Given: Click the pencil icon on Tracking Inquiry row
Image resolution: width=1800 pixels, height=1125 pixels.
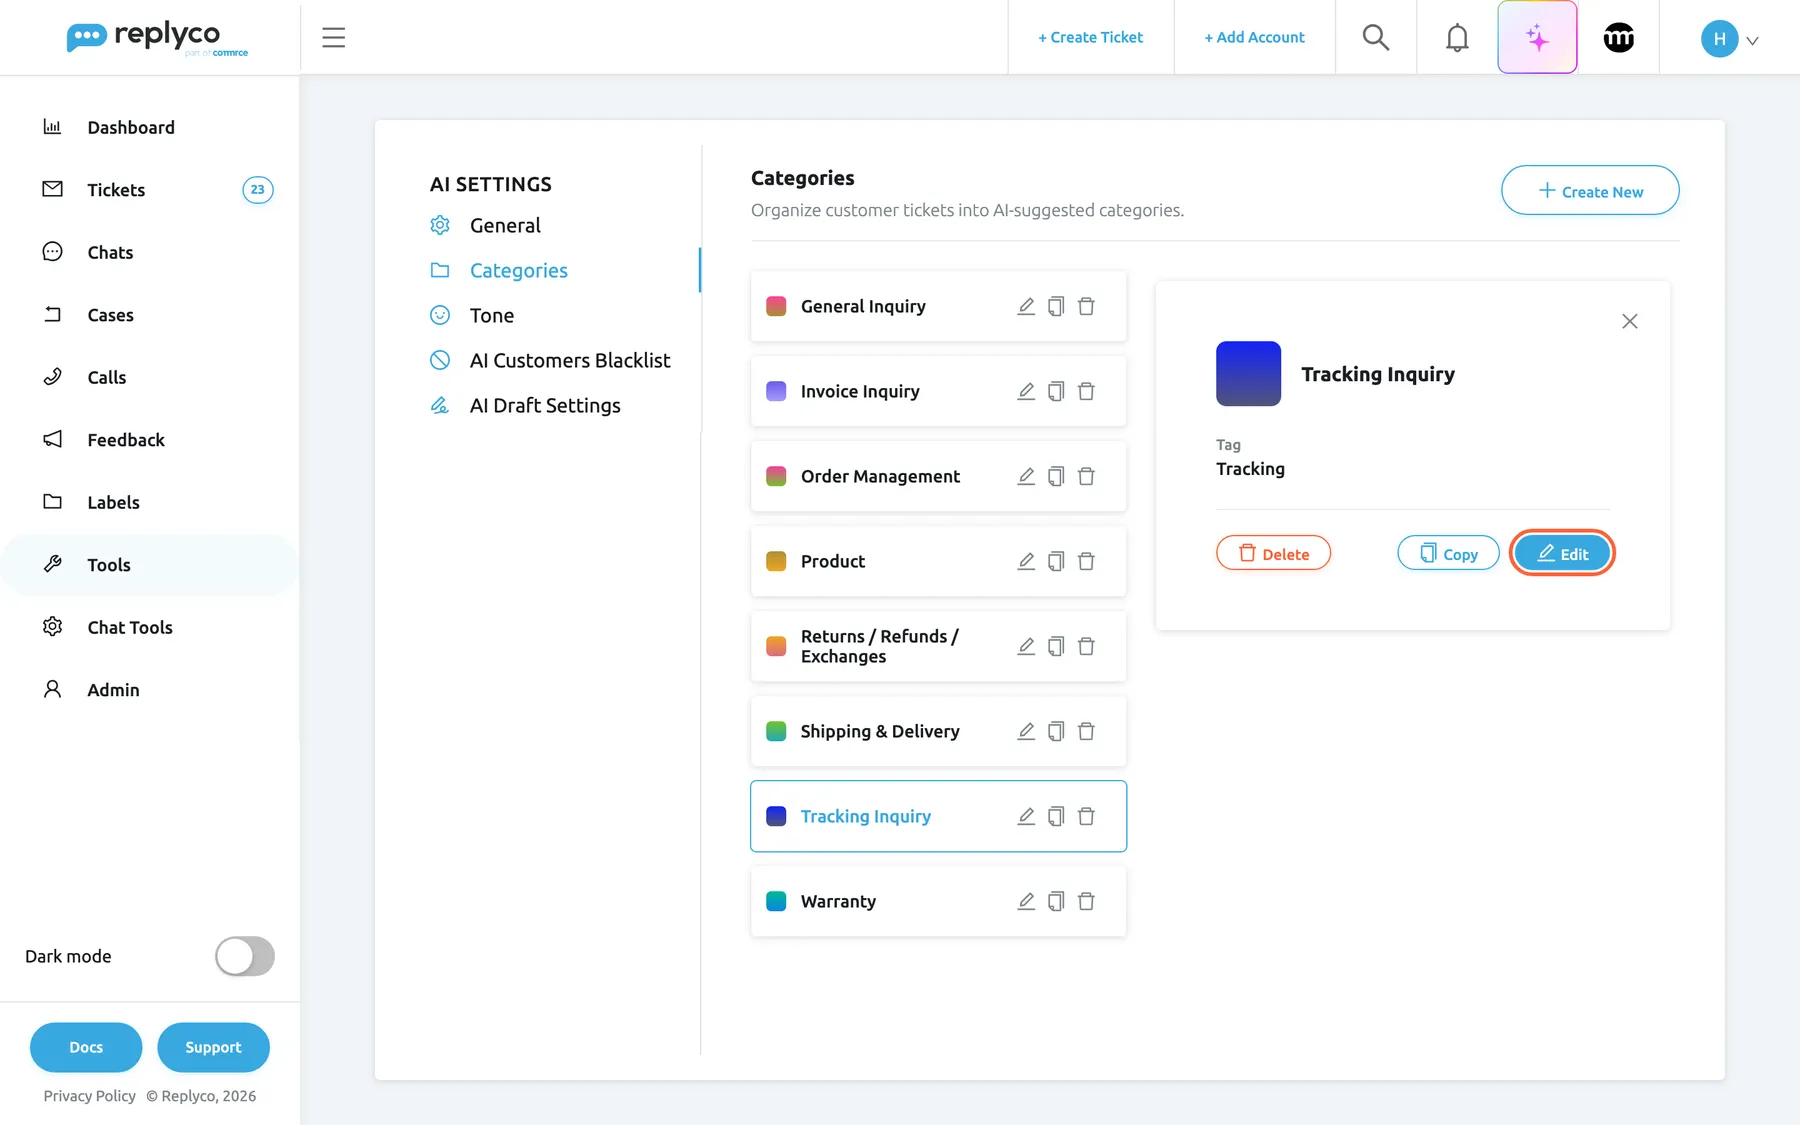Looking at the screenshot, I should (1026, 816).
